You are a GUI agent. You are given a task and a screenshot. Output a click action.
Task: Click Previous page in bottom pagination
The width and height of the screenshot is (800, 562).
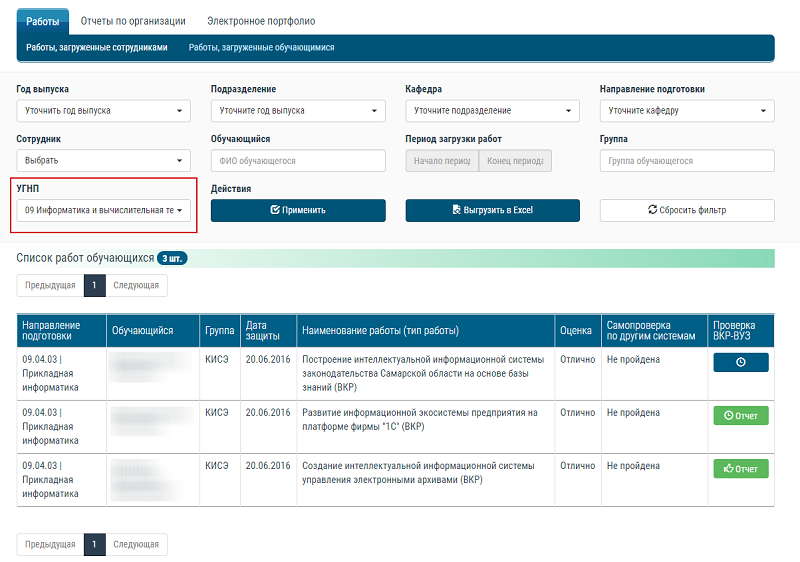click(x=50, y=545)
